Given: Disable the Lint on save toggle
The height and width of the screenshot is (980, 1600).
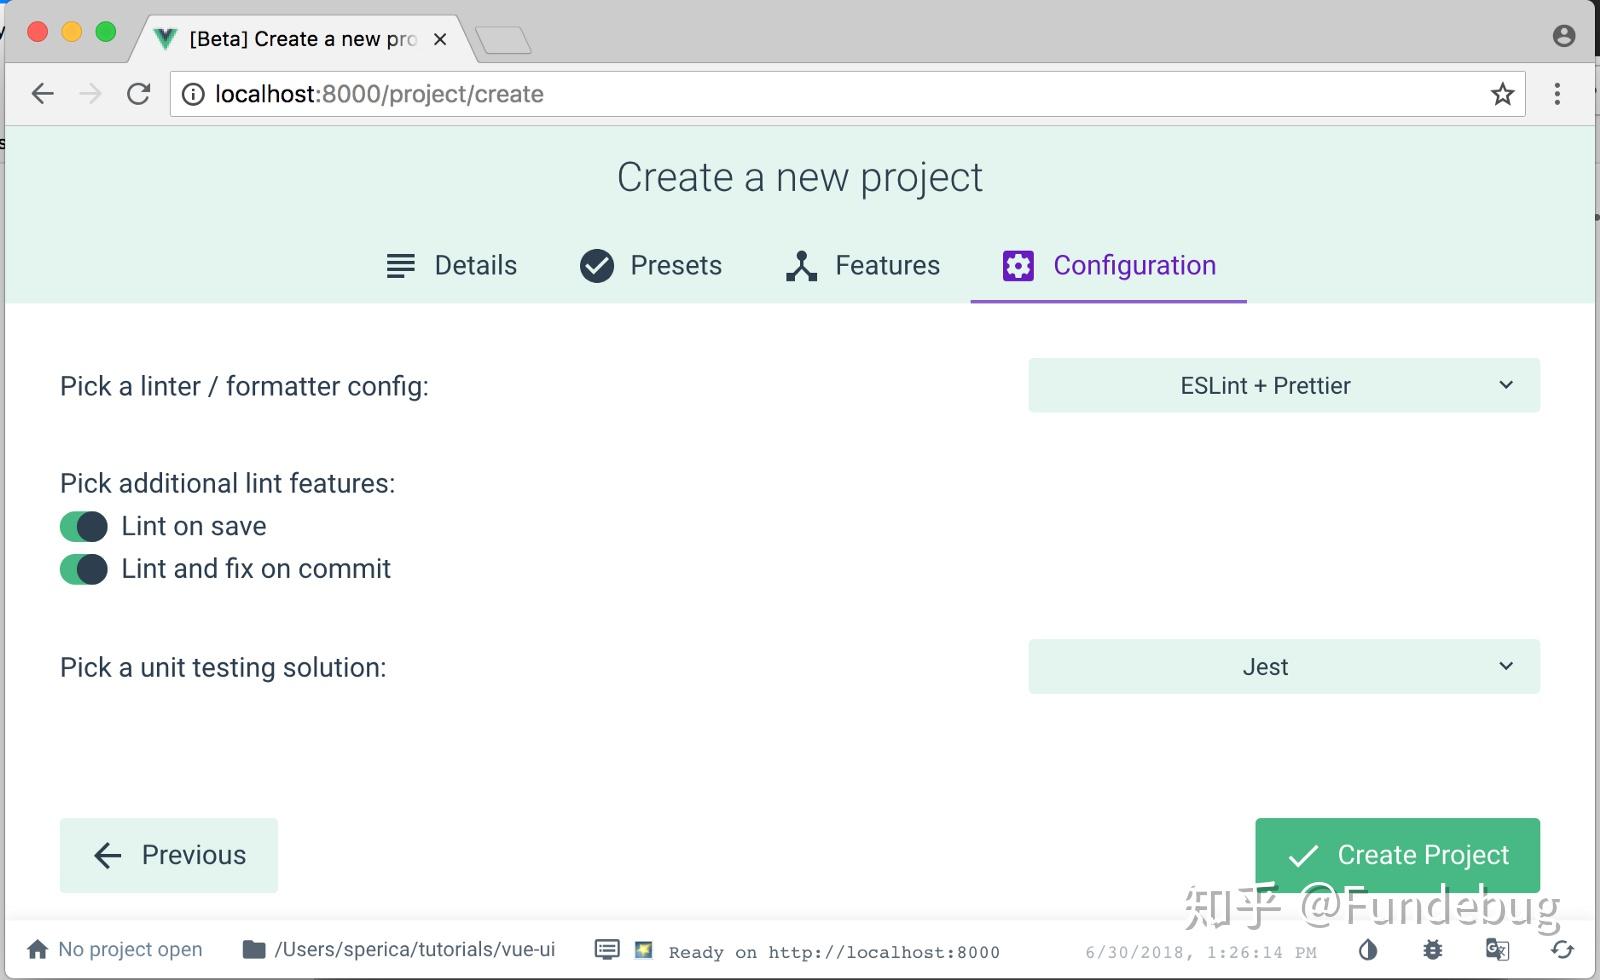Looking at the screenshot, I should pos(83,526).
